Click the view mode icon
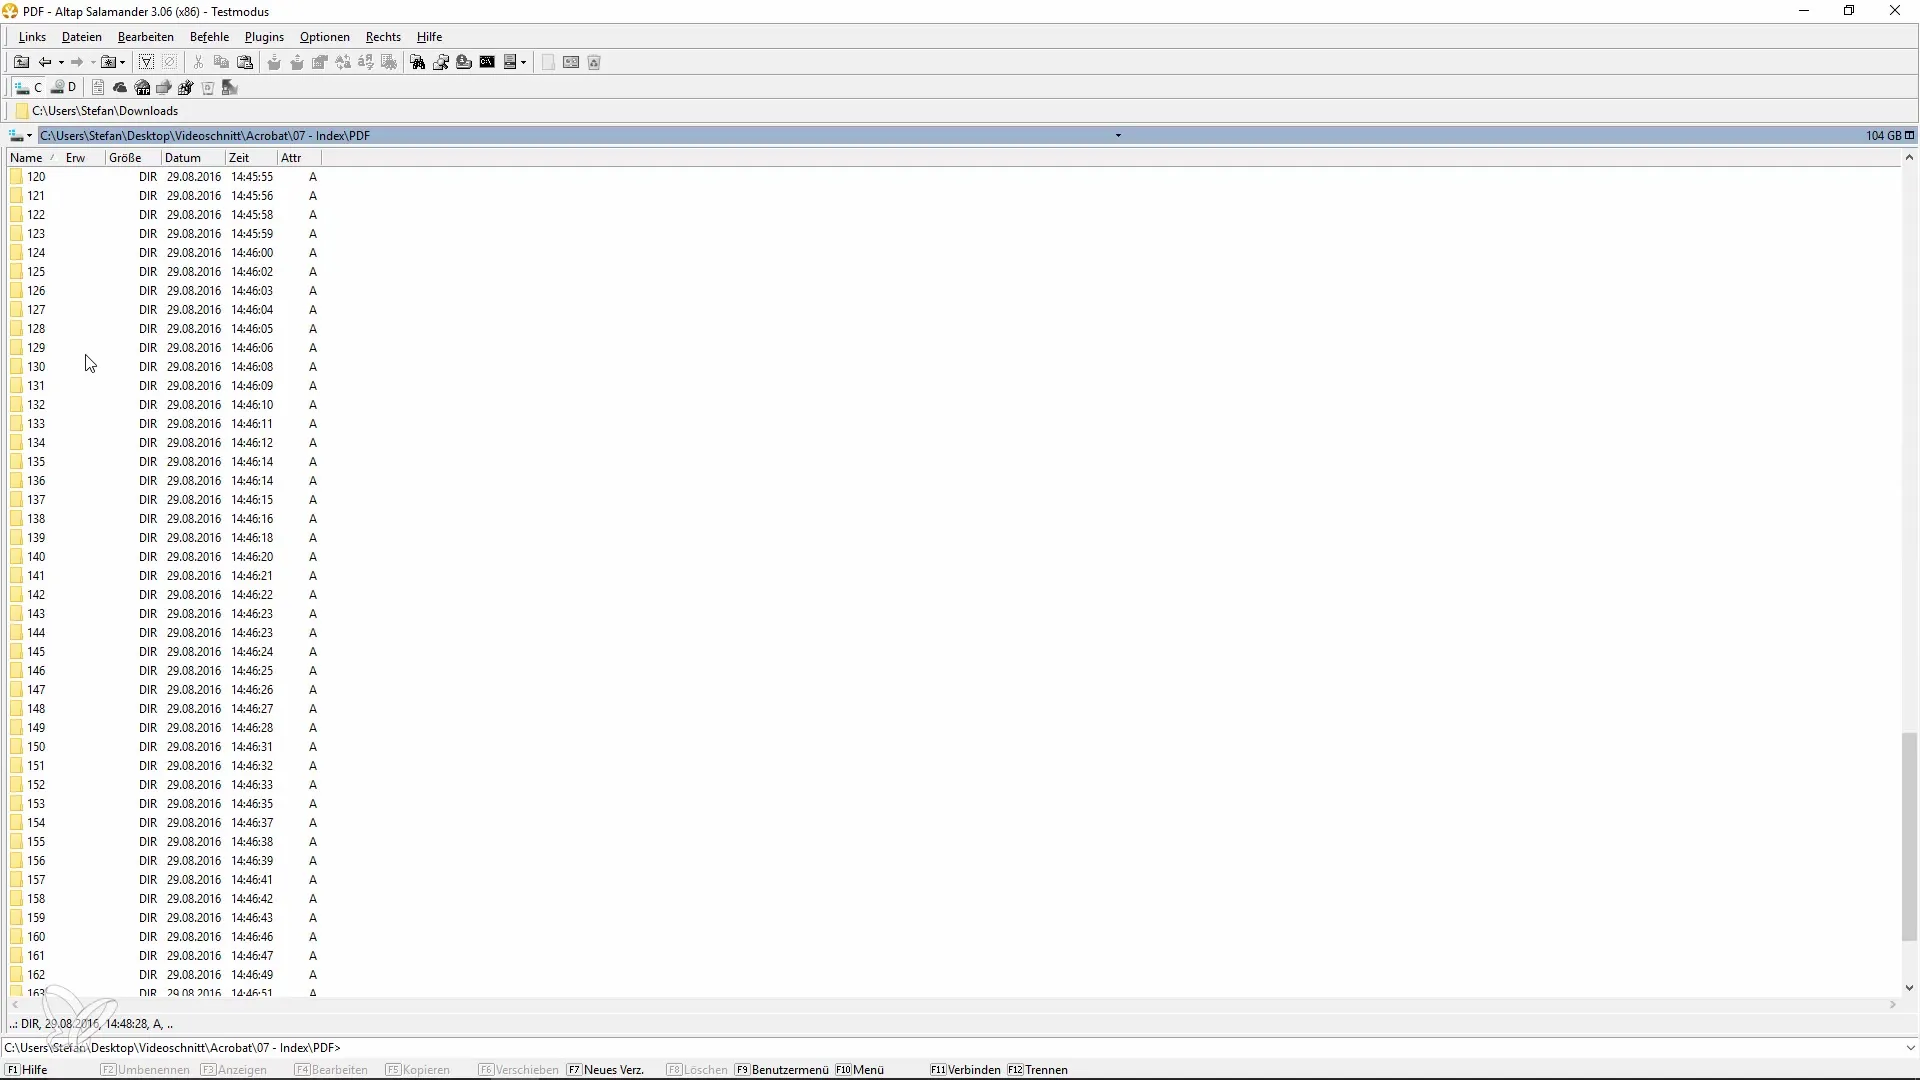This screenshot has width=1920, height=1080. (x=510, y=62)
